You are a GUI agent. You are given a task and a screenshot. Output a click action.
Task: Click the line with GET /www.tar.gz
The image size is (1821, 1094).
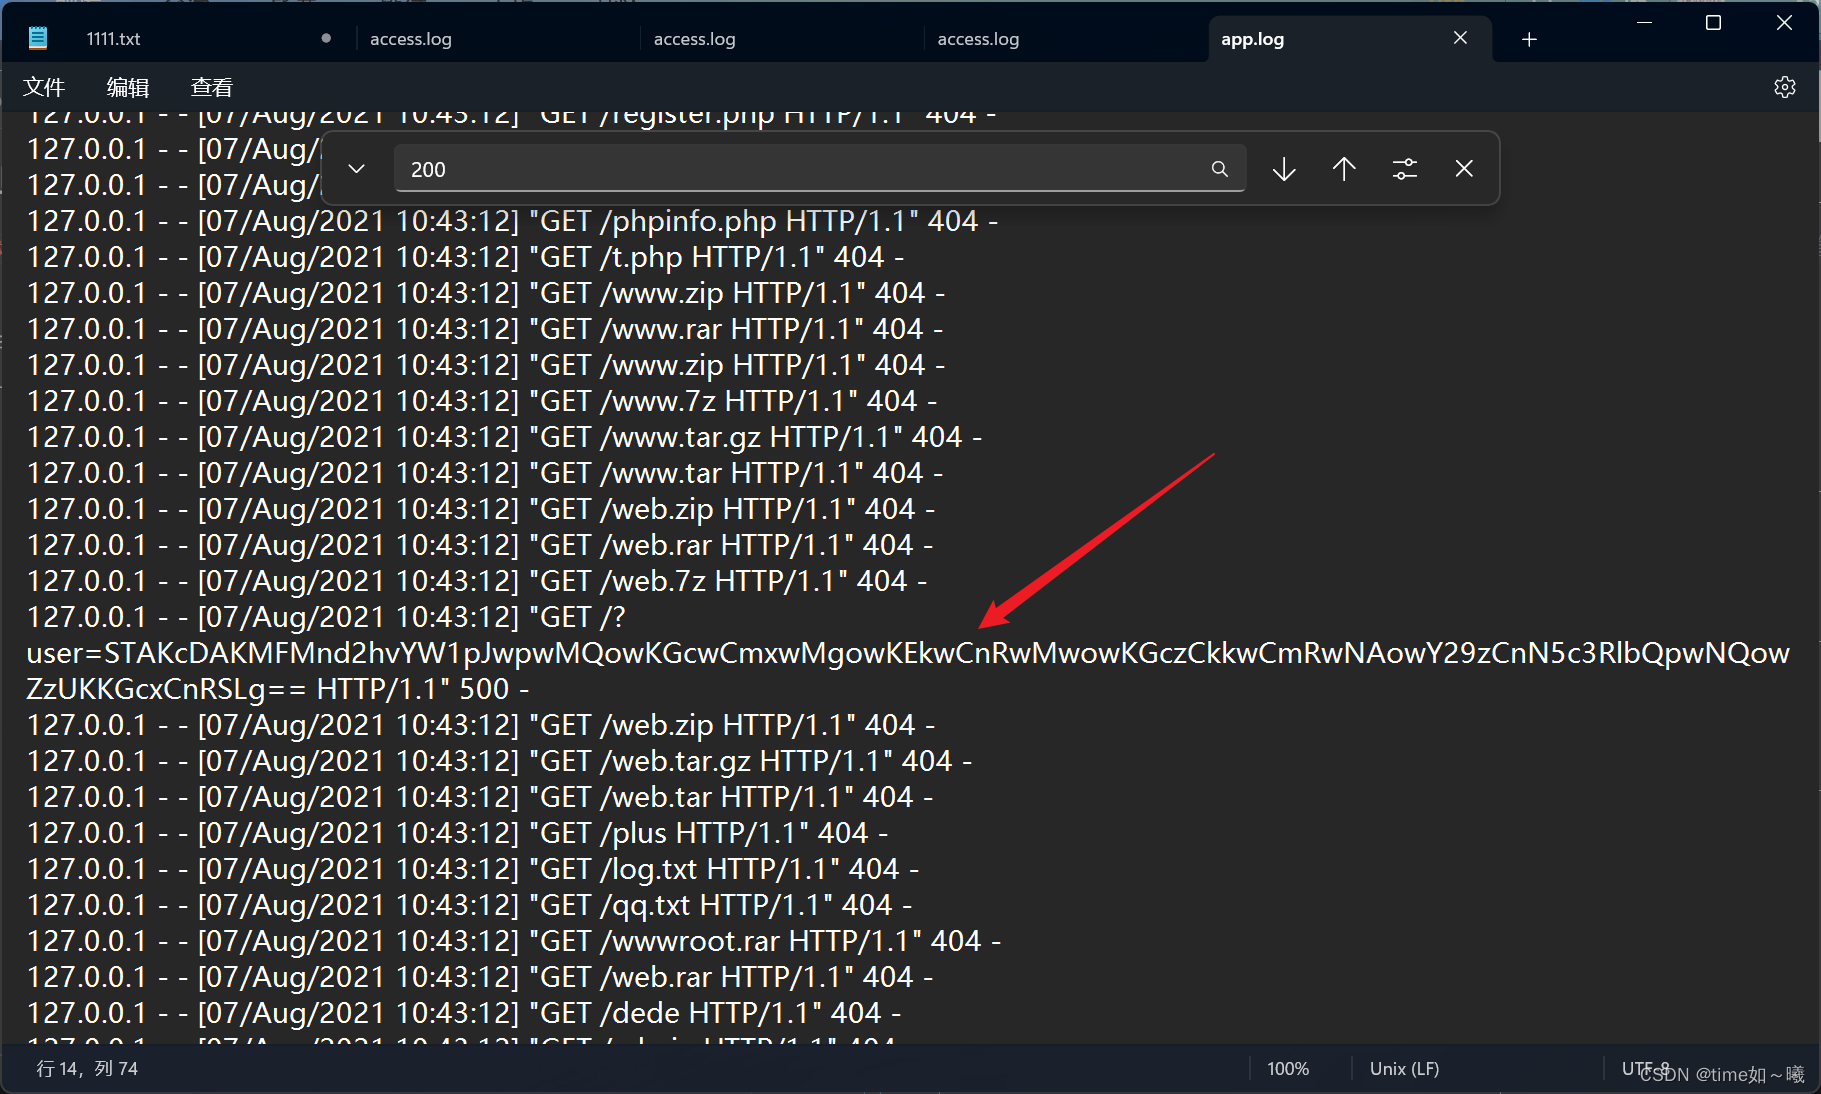coord(504,437)
